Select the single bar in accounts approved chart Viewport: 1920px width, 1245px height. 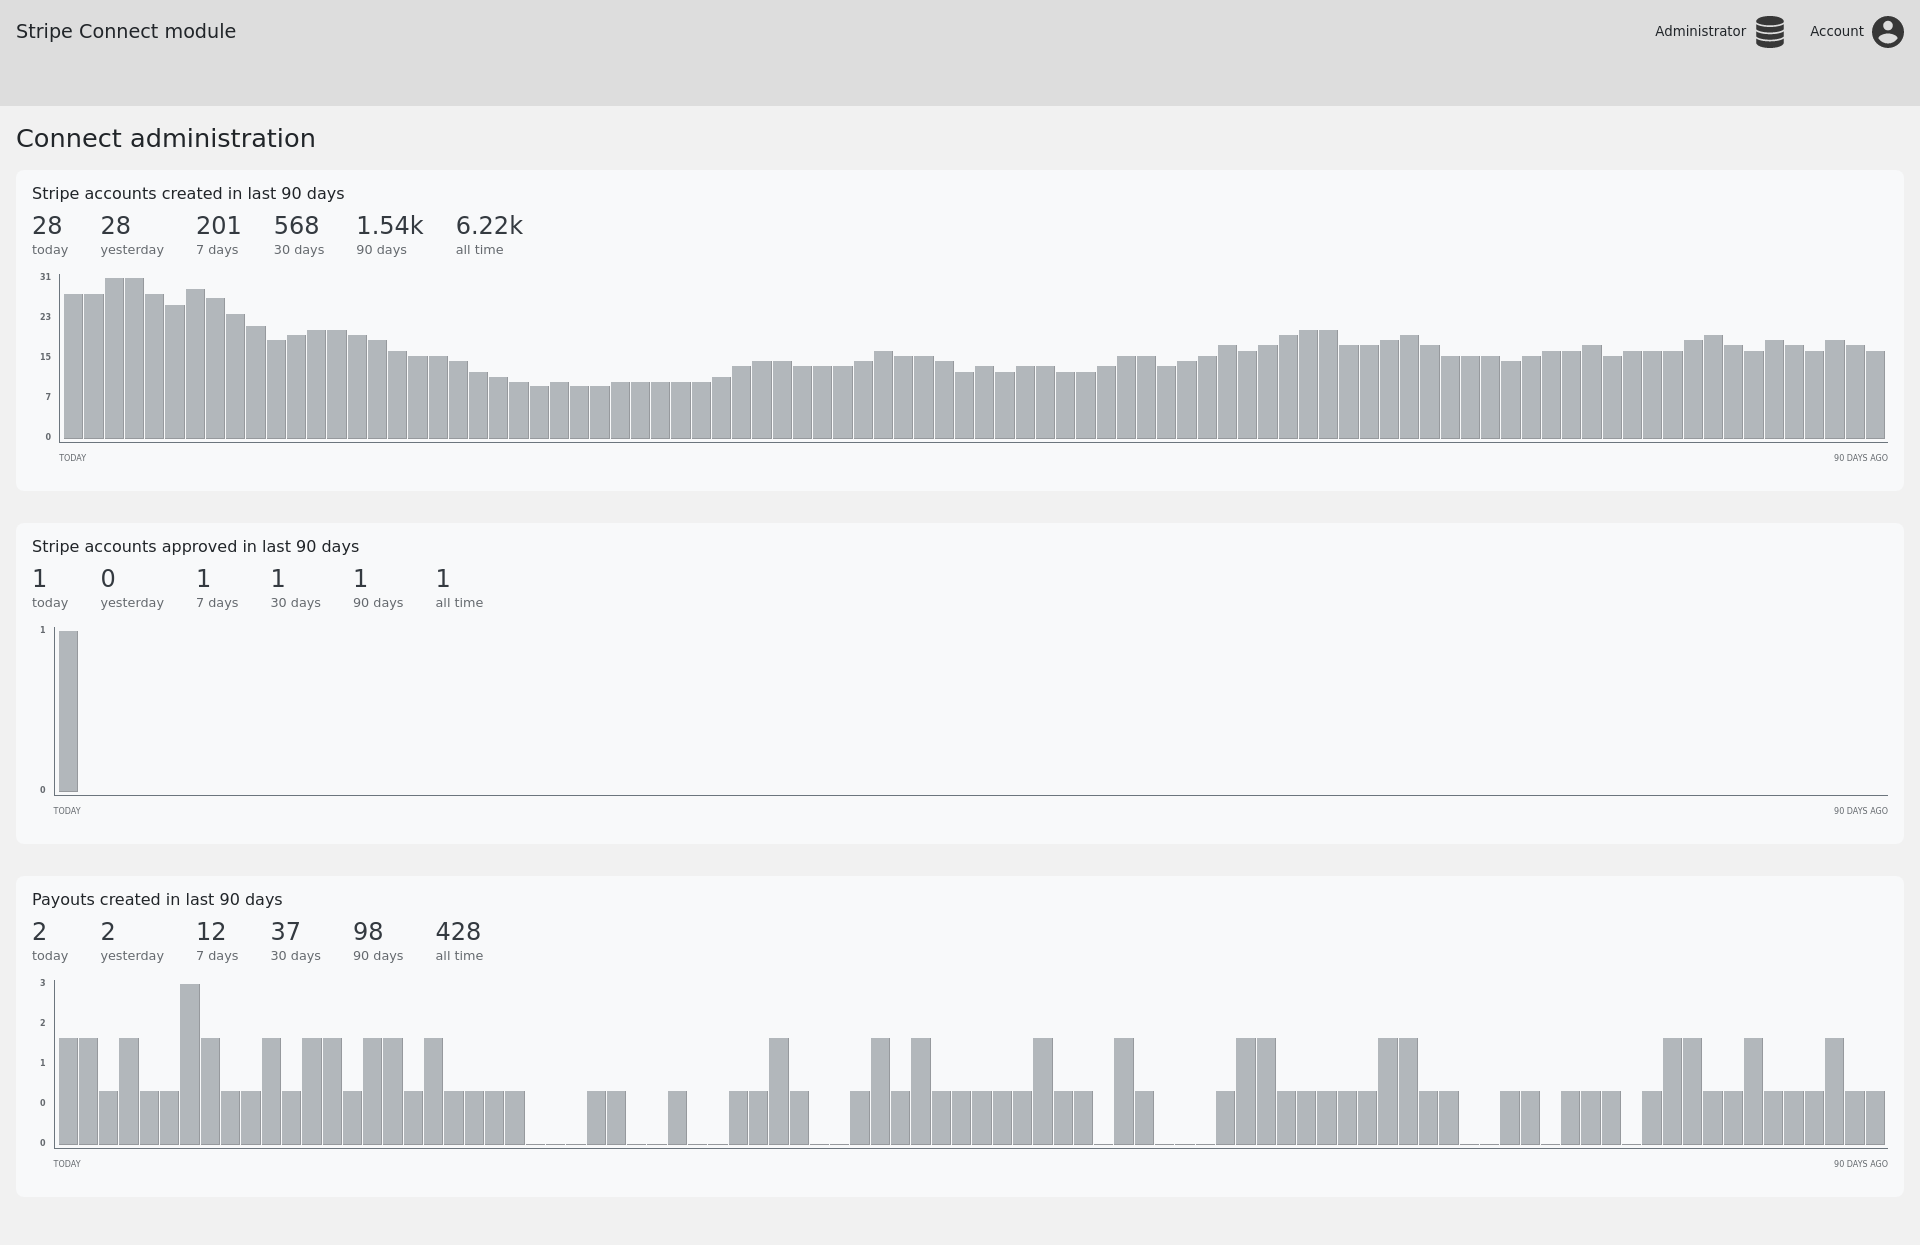click(68, 711)
